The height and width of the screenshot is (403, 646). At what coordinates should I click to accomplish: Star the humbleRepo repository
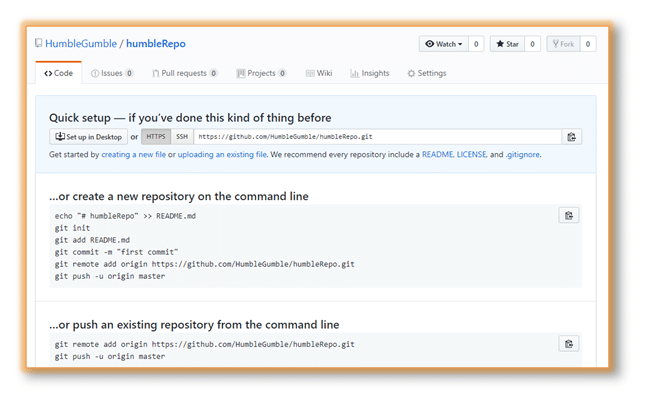tap(507, 44)
